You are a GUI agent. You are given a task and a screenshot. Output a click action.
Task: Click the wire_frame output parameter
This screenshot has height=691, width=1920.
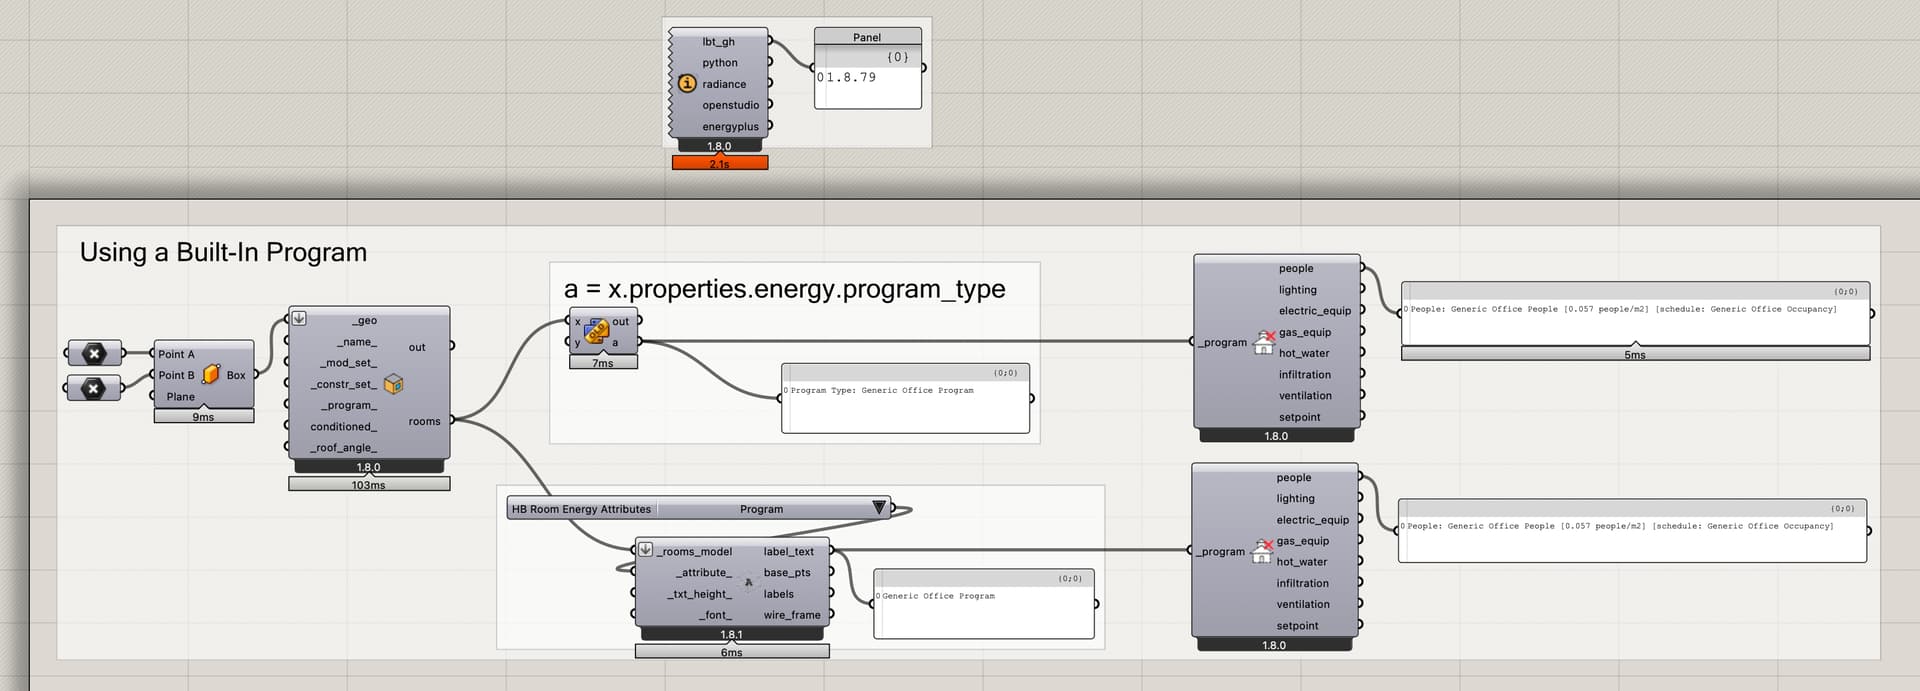click(x=792, y=616)
